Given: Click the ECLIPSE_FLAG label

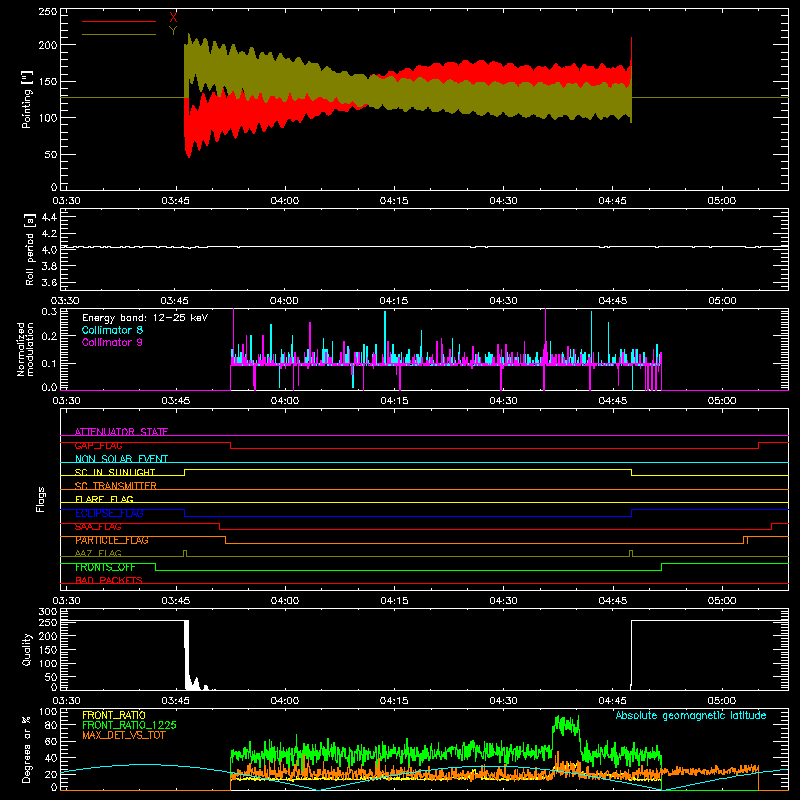Looking at the screenshot, I should [x=109, y=513].
